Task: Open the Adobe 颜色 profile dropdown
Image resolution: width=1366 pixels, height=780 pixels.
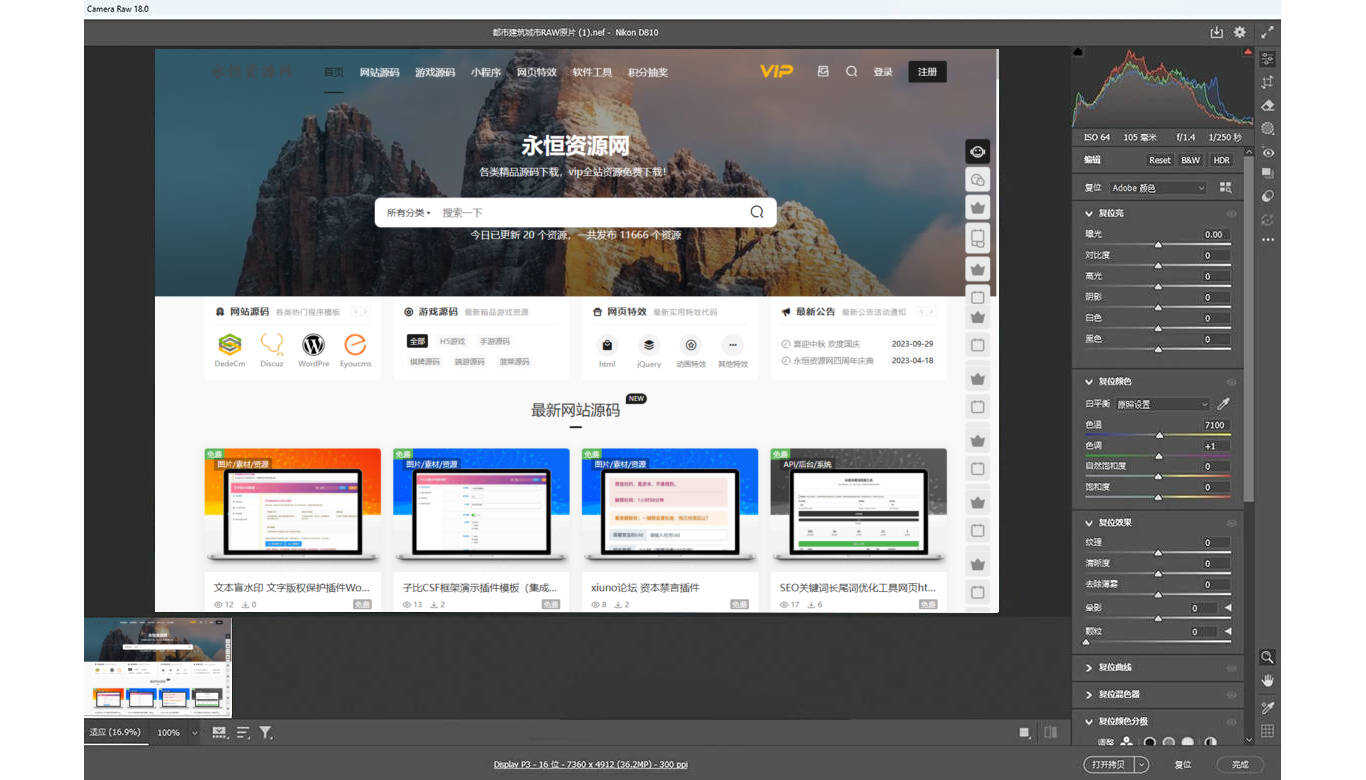Action: pyautogui.click(x=1158, y=188)
